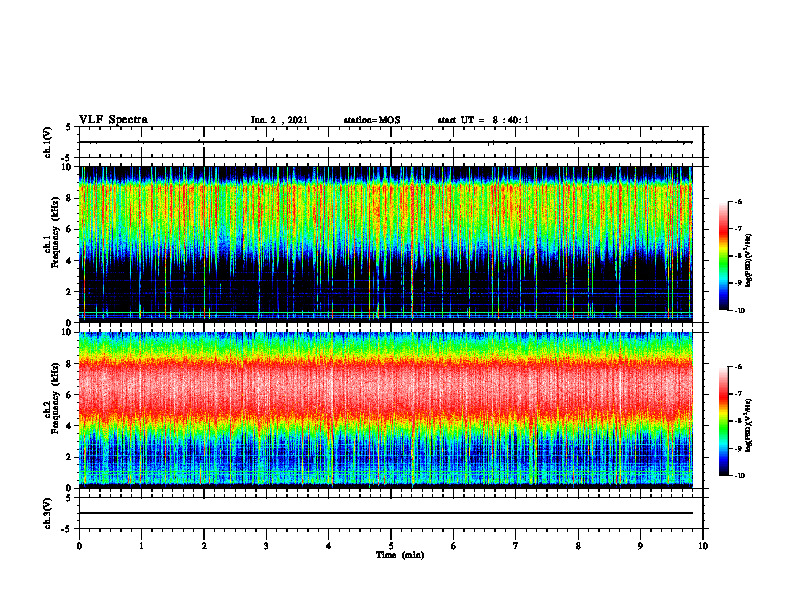792x612 pixels.
Task: Click '-7' on ch.2 color scale
Action: [738, 394]
